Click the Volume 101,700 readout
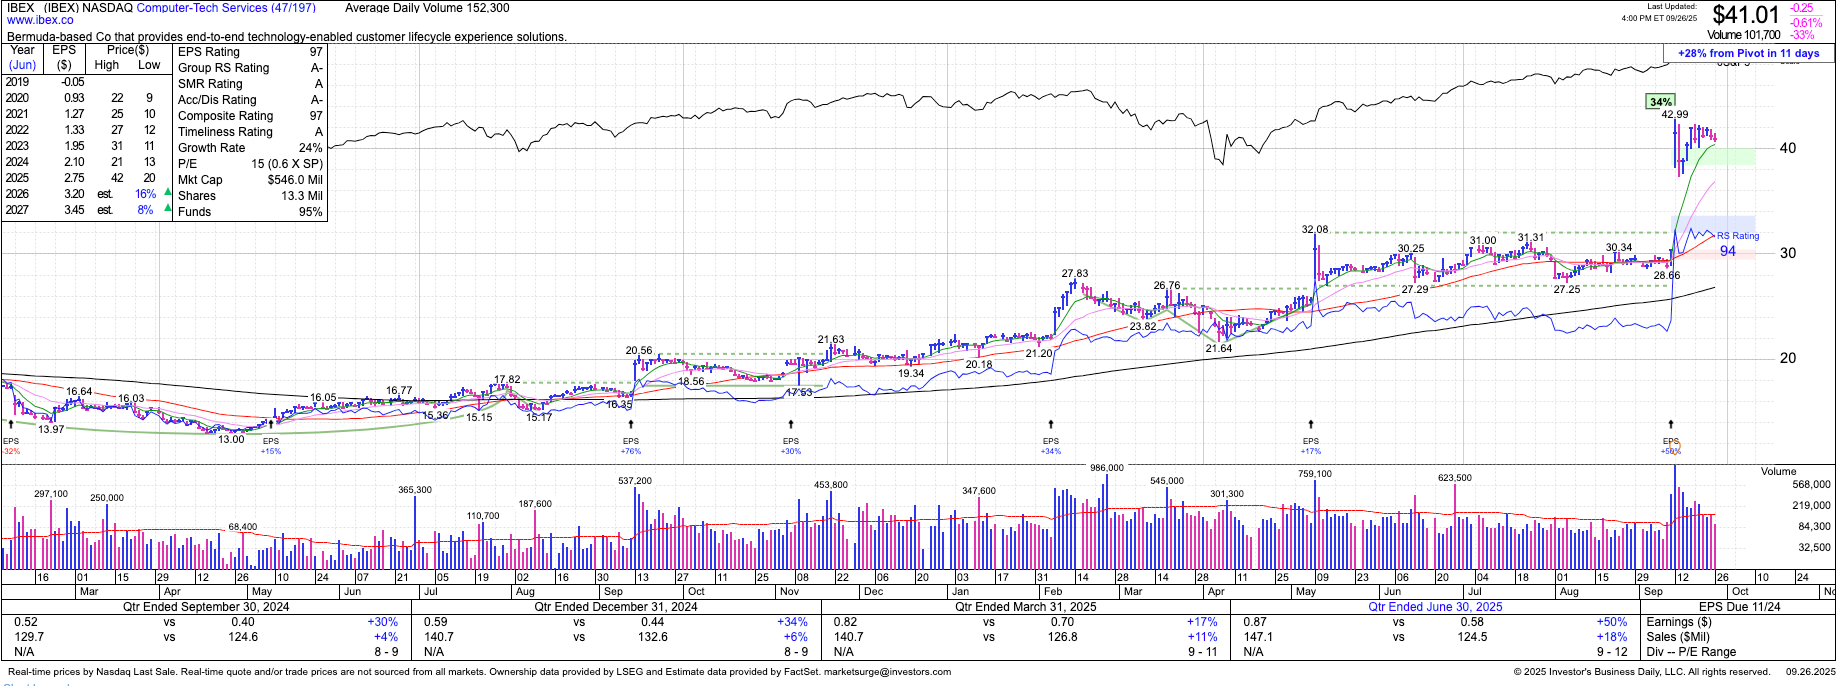1840x686 pixels. 1743,35
